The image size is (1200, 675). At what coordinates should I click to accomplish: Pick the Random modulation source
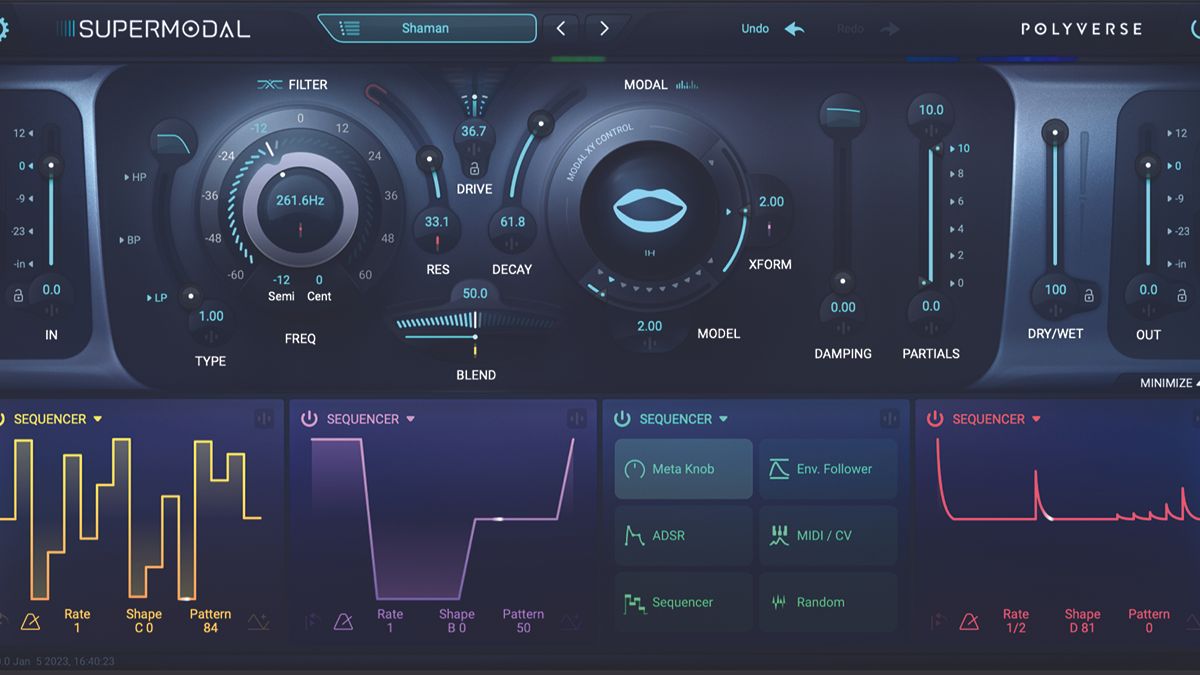[x=828, y=601]
